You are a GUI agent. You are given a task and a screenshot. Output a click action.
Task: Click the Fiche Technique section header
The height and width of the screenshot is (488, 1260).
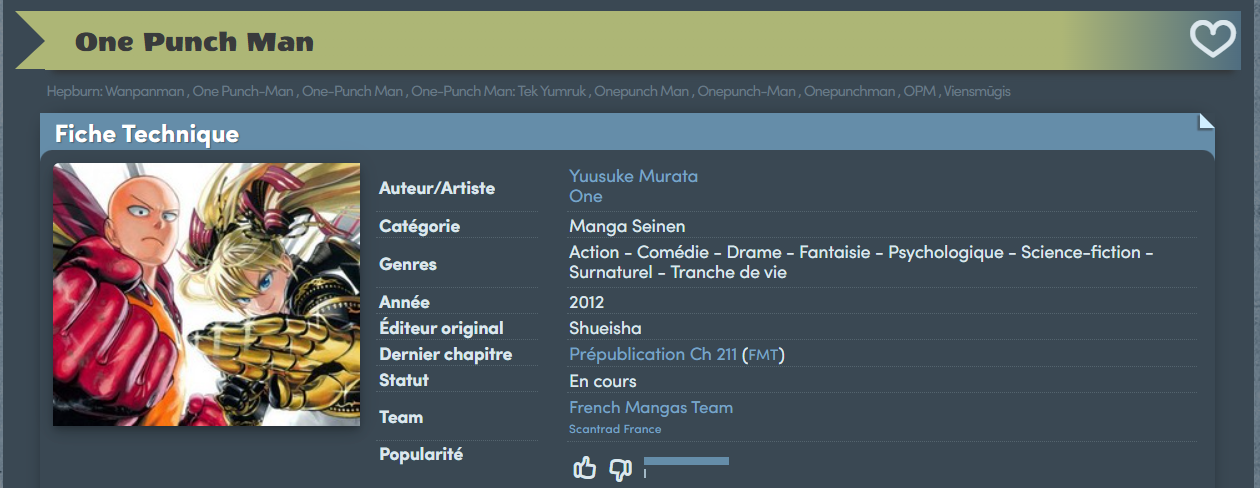(x=147, y=134)
